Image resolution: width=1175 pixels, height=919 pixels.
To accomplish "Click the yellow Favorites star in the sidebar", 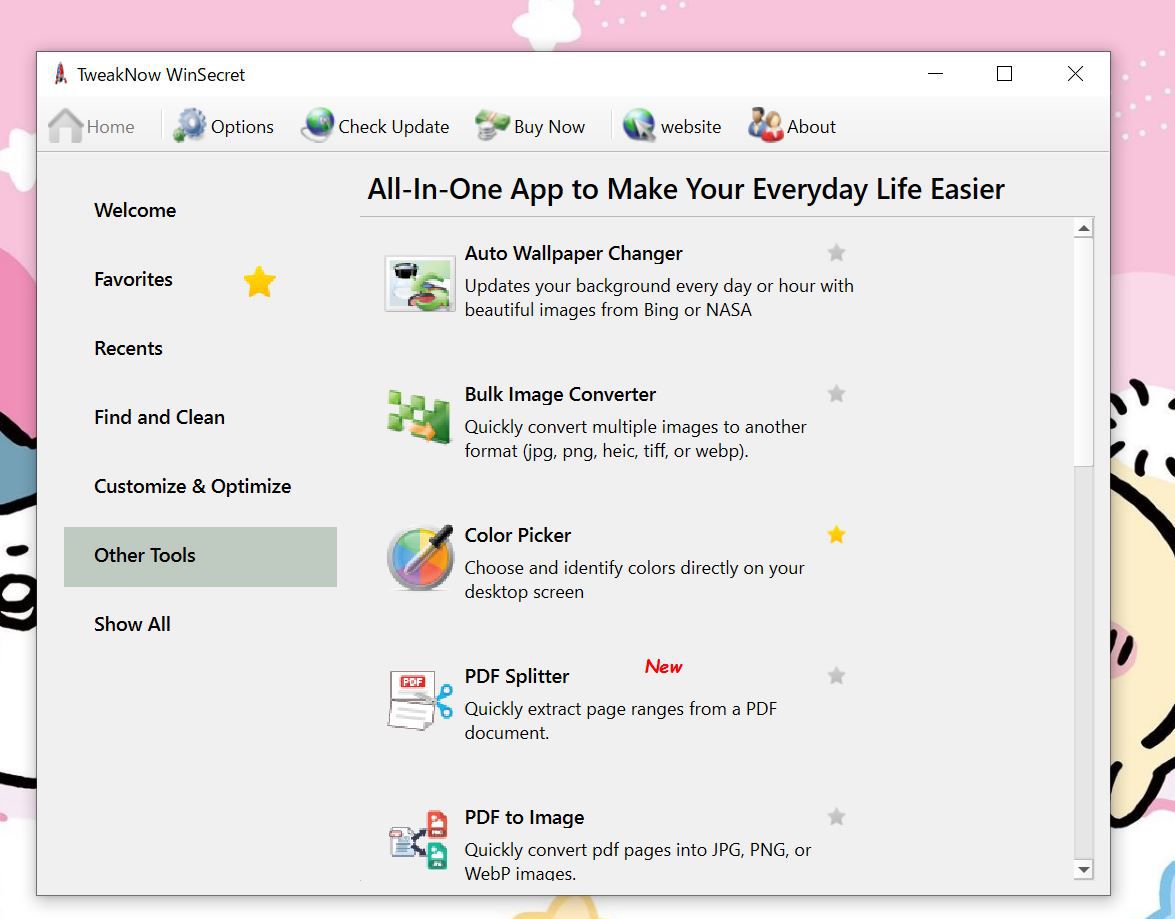I will point(259,281).
